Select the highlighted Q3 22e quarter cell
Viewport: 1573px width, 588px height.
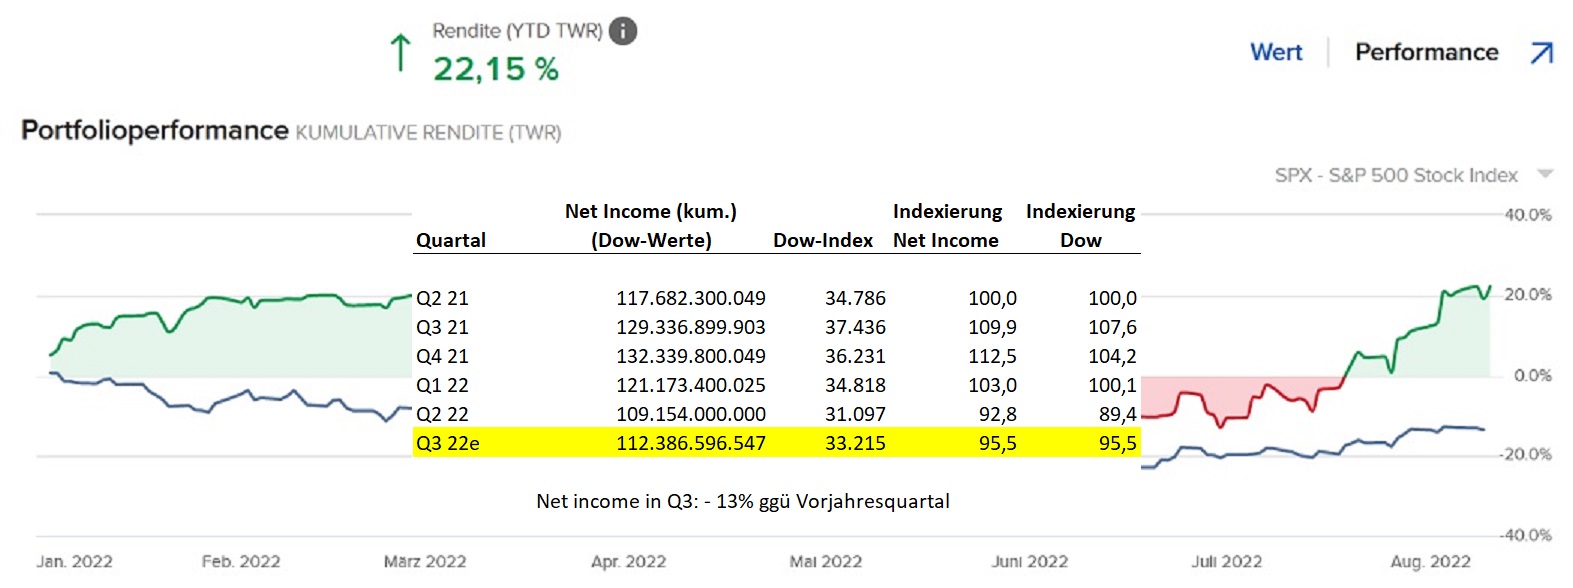pos(447,443)
